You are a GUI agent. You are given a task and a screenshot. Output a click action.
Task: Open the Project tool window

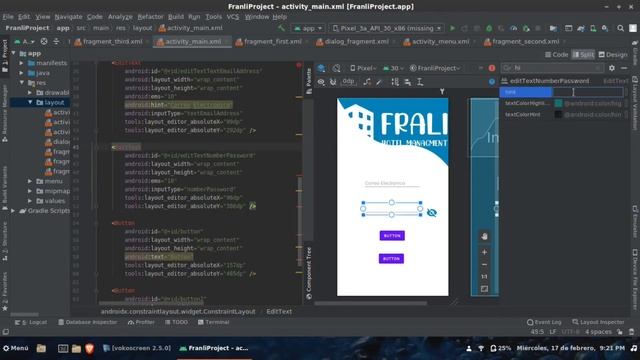point(4,56)
